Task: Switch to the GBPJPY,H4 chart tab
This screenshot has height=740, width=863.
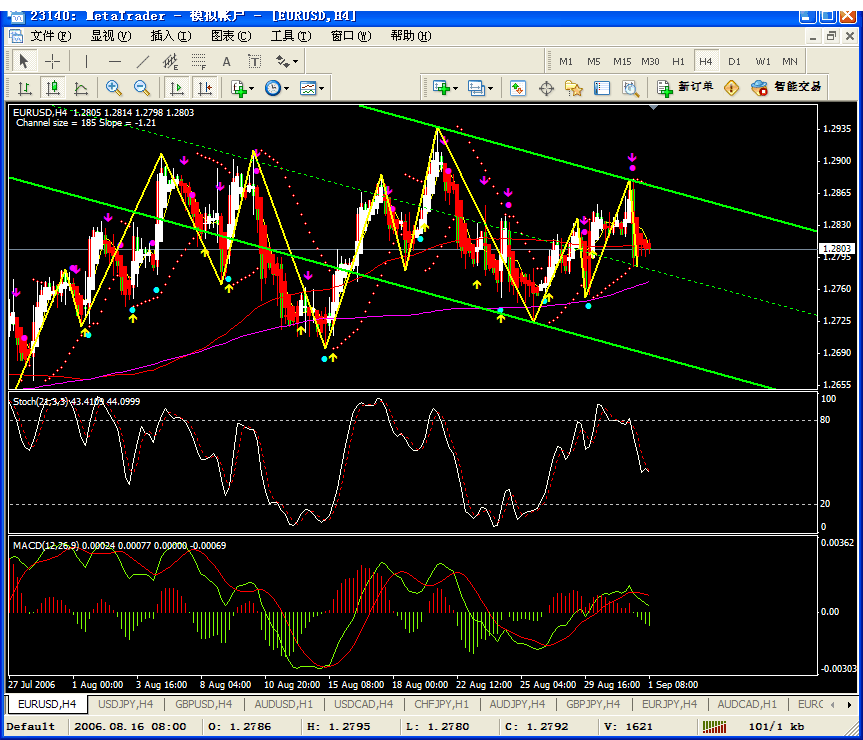Action: click(593, 704)
